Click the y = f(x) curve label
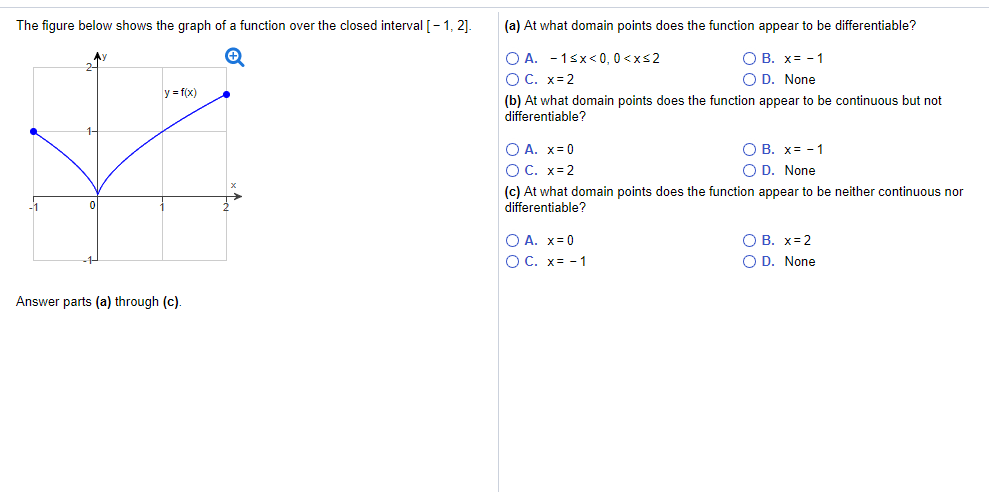The image size is (989, 497). [x=181, y=93]
